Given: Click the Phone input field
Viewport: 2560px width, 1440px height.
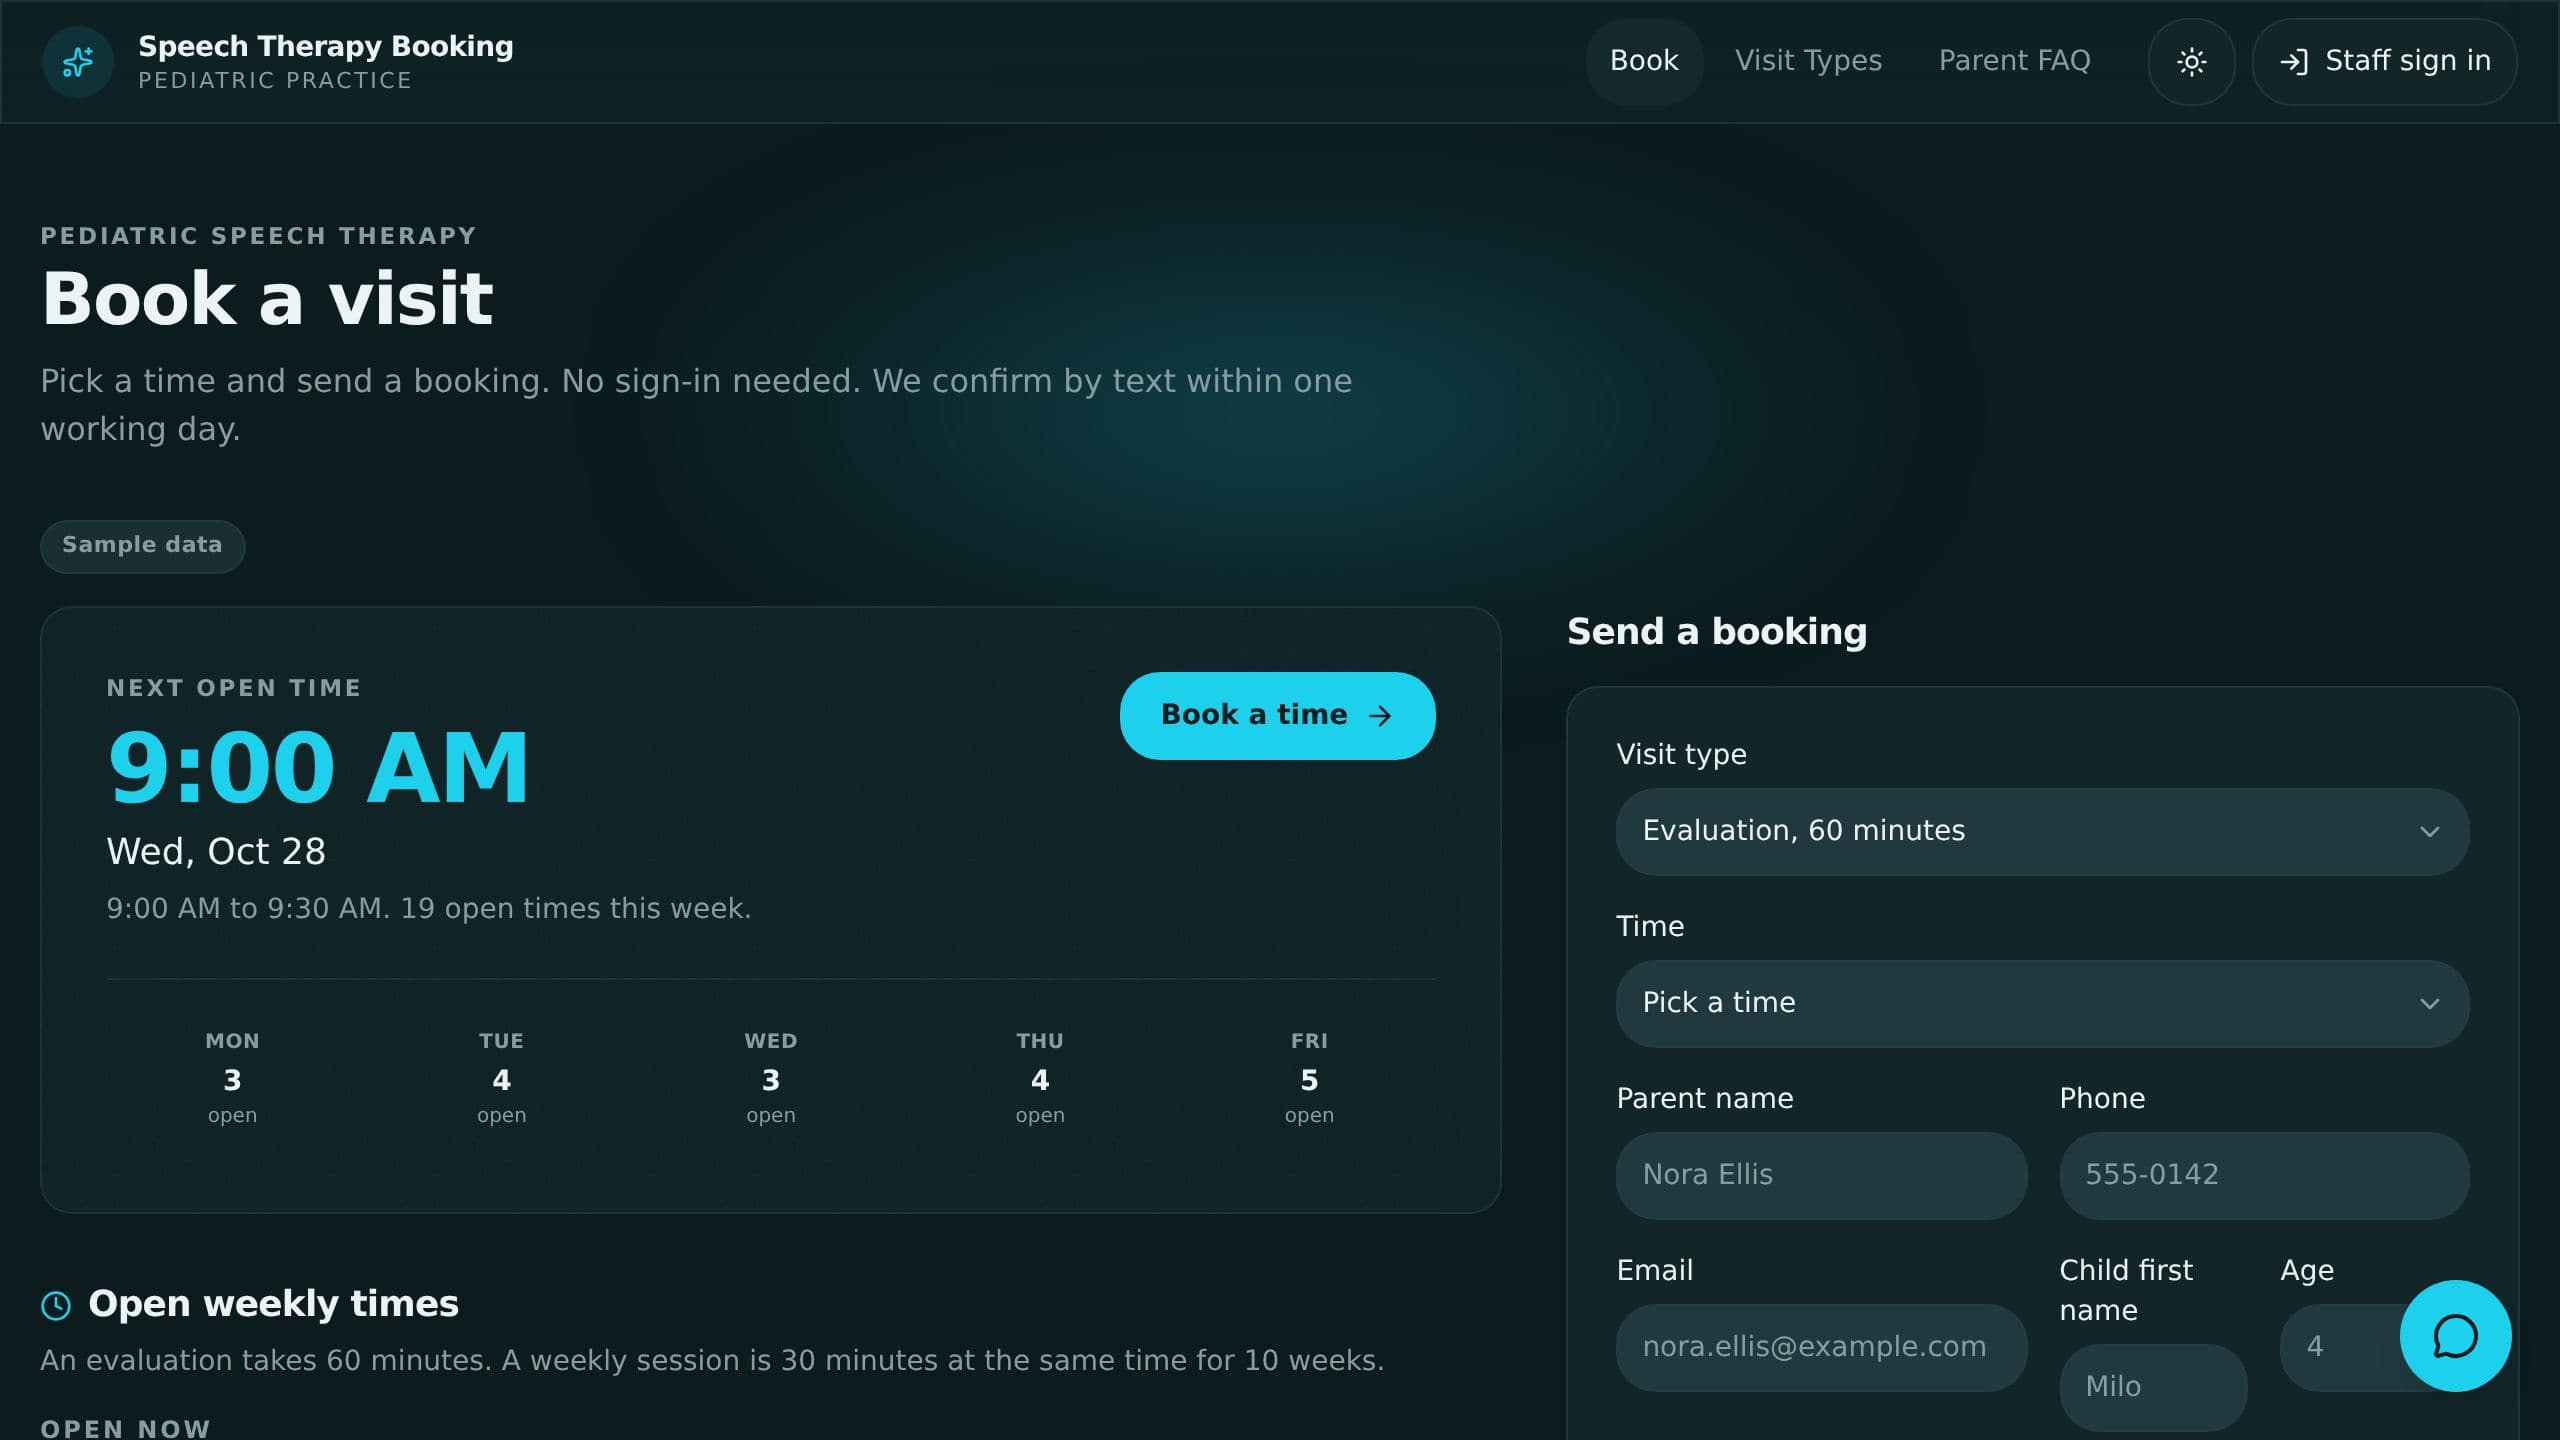Looking at the screenshot, I should [2264, 1176].
